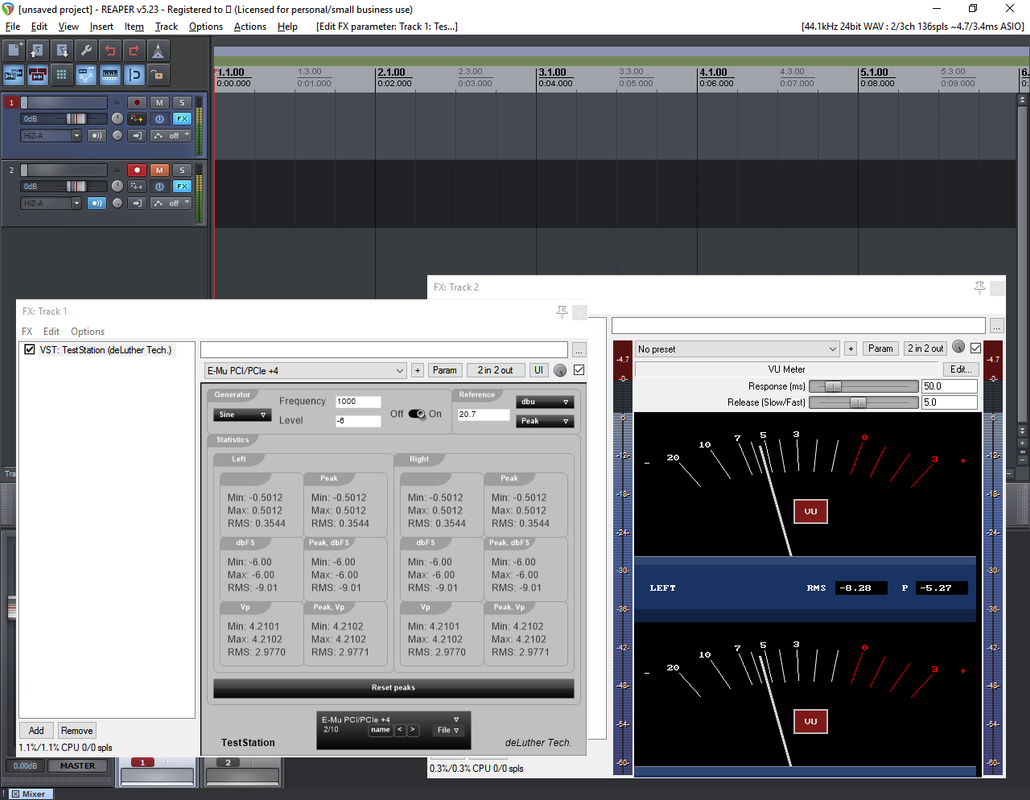Click the Undo arrow icon
Image resolution: width=1030 pixels, height=800 pixels.
(110, 50)
